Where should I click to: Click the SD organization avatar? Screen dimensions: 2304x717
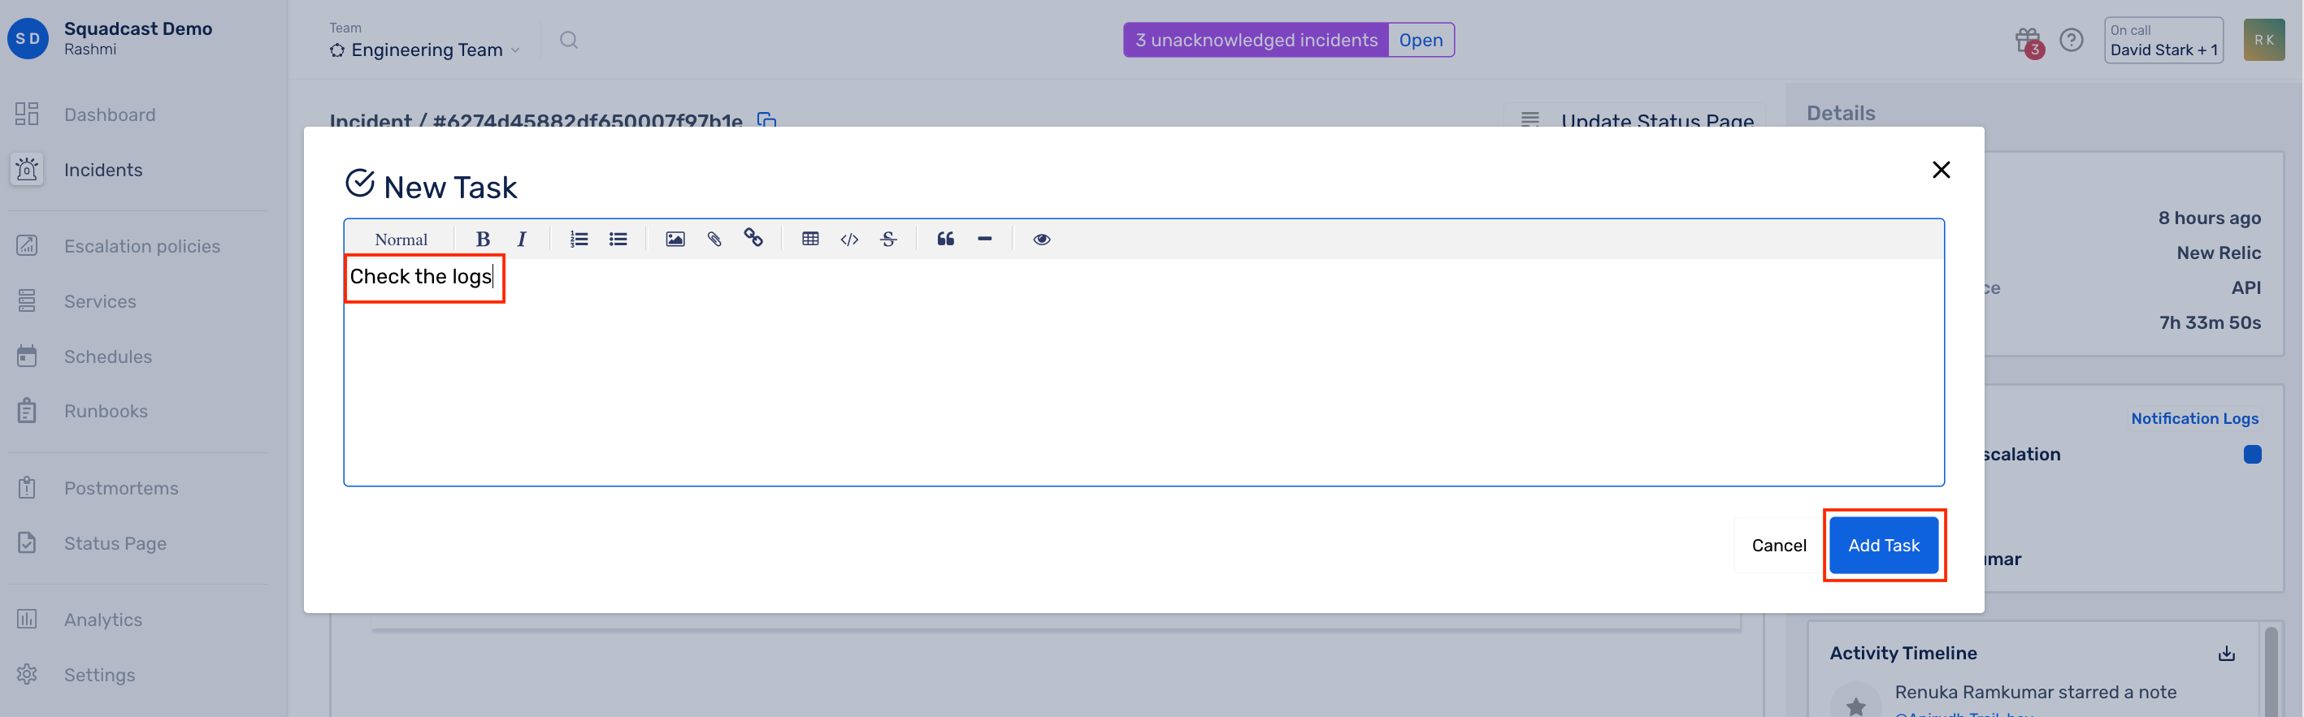(28, 39)
